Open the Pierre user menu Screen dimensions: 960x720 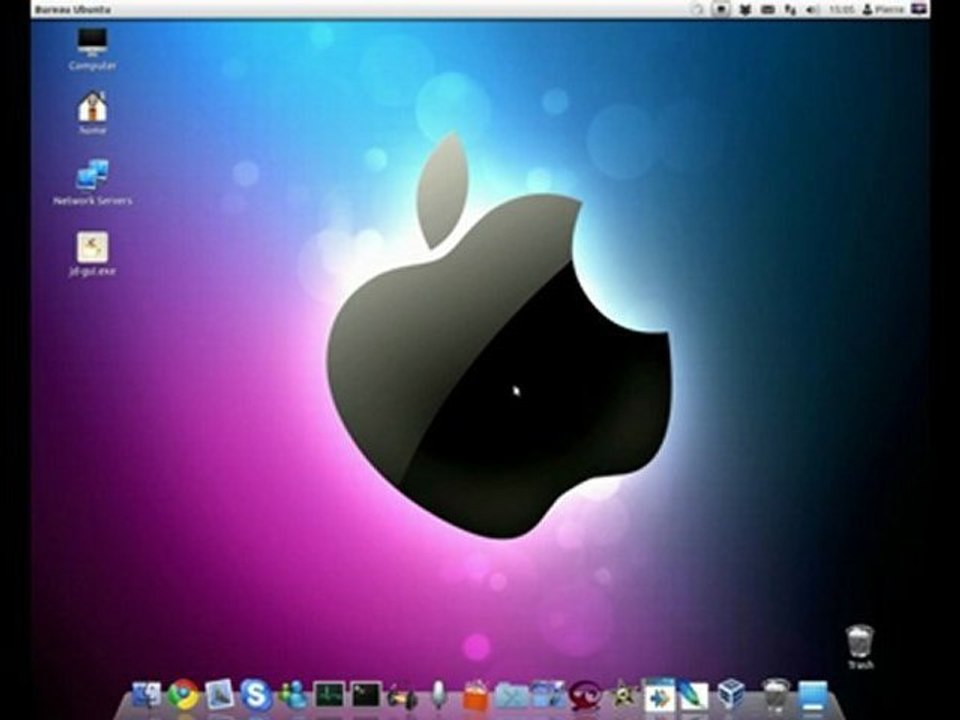point(882,9)
